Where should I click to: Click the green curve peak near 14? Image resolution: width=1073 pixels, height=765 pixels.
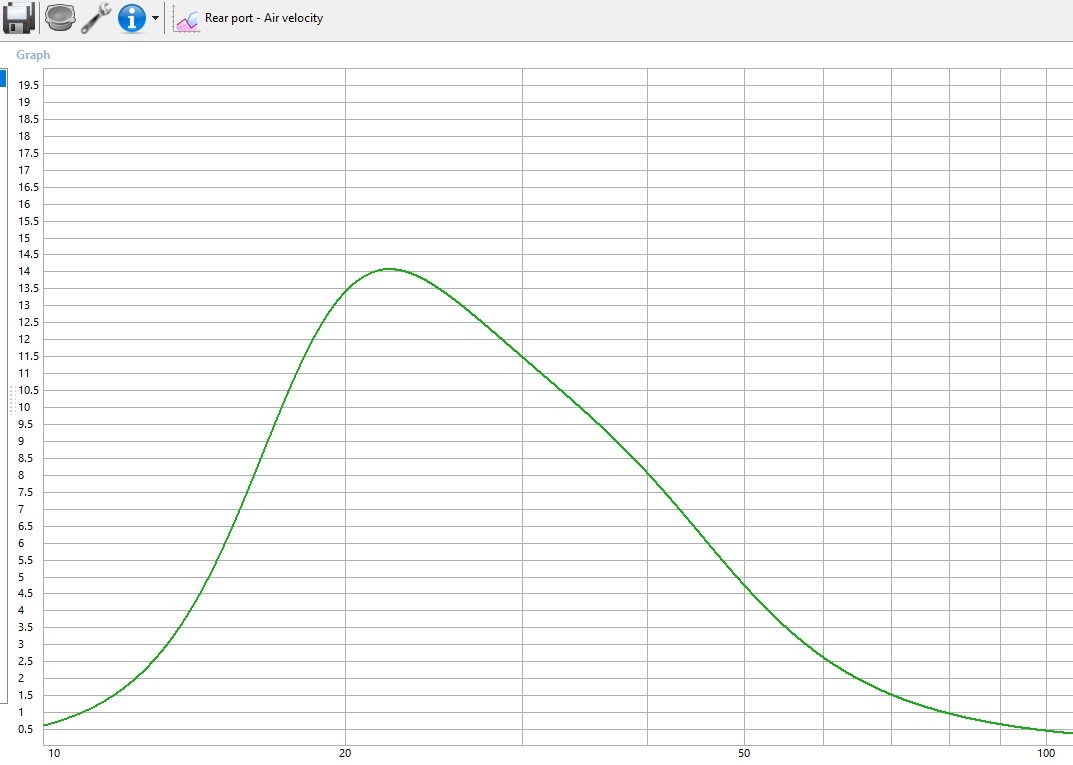[x=389, y=269]
